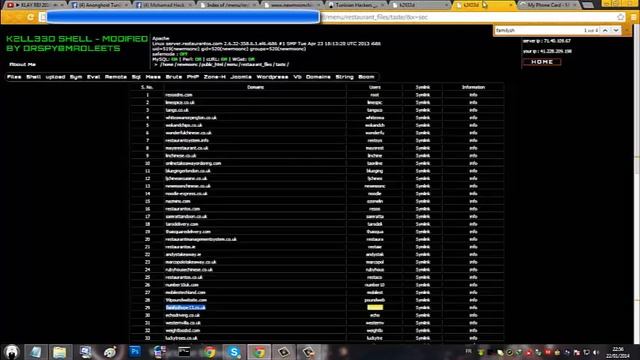Open the Zone-H menu item
The height and width of the screenshot is (360, 640).
tap(215, 77)
